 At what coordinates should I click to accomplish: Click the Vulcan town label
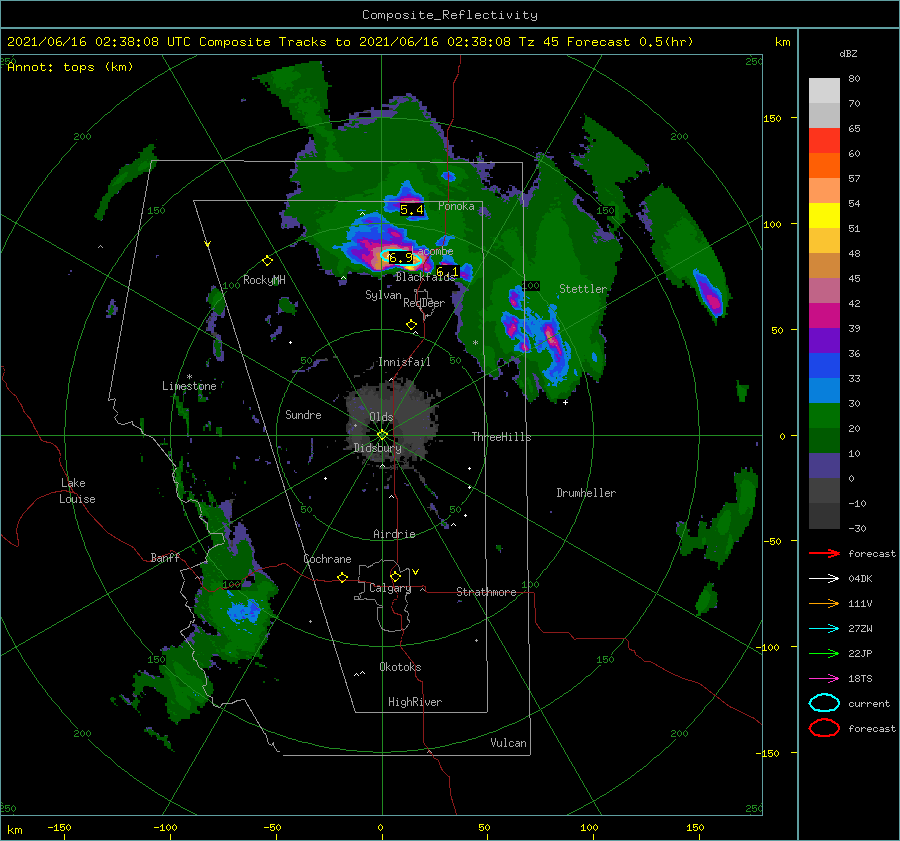(509, 743)
